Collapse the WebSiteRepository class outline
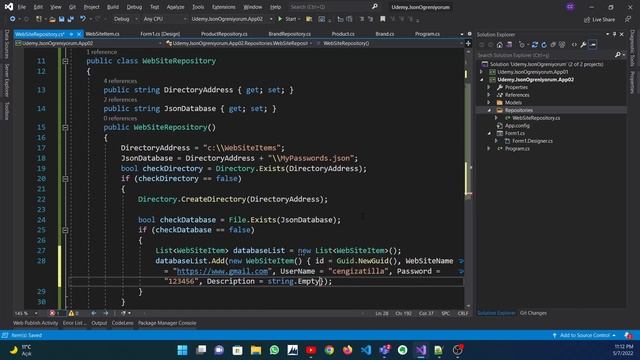 click(65, 61)
